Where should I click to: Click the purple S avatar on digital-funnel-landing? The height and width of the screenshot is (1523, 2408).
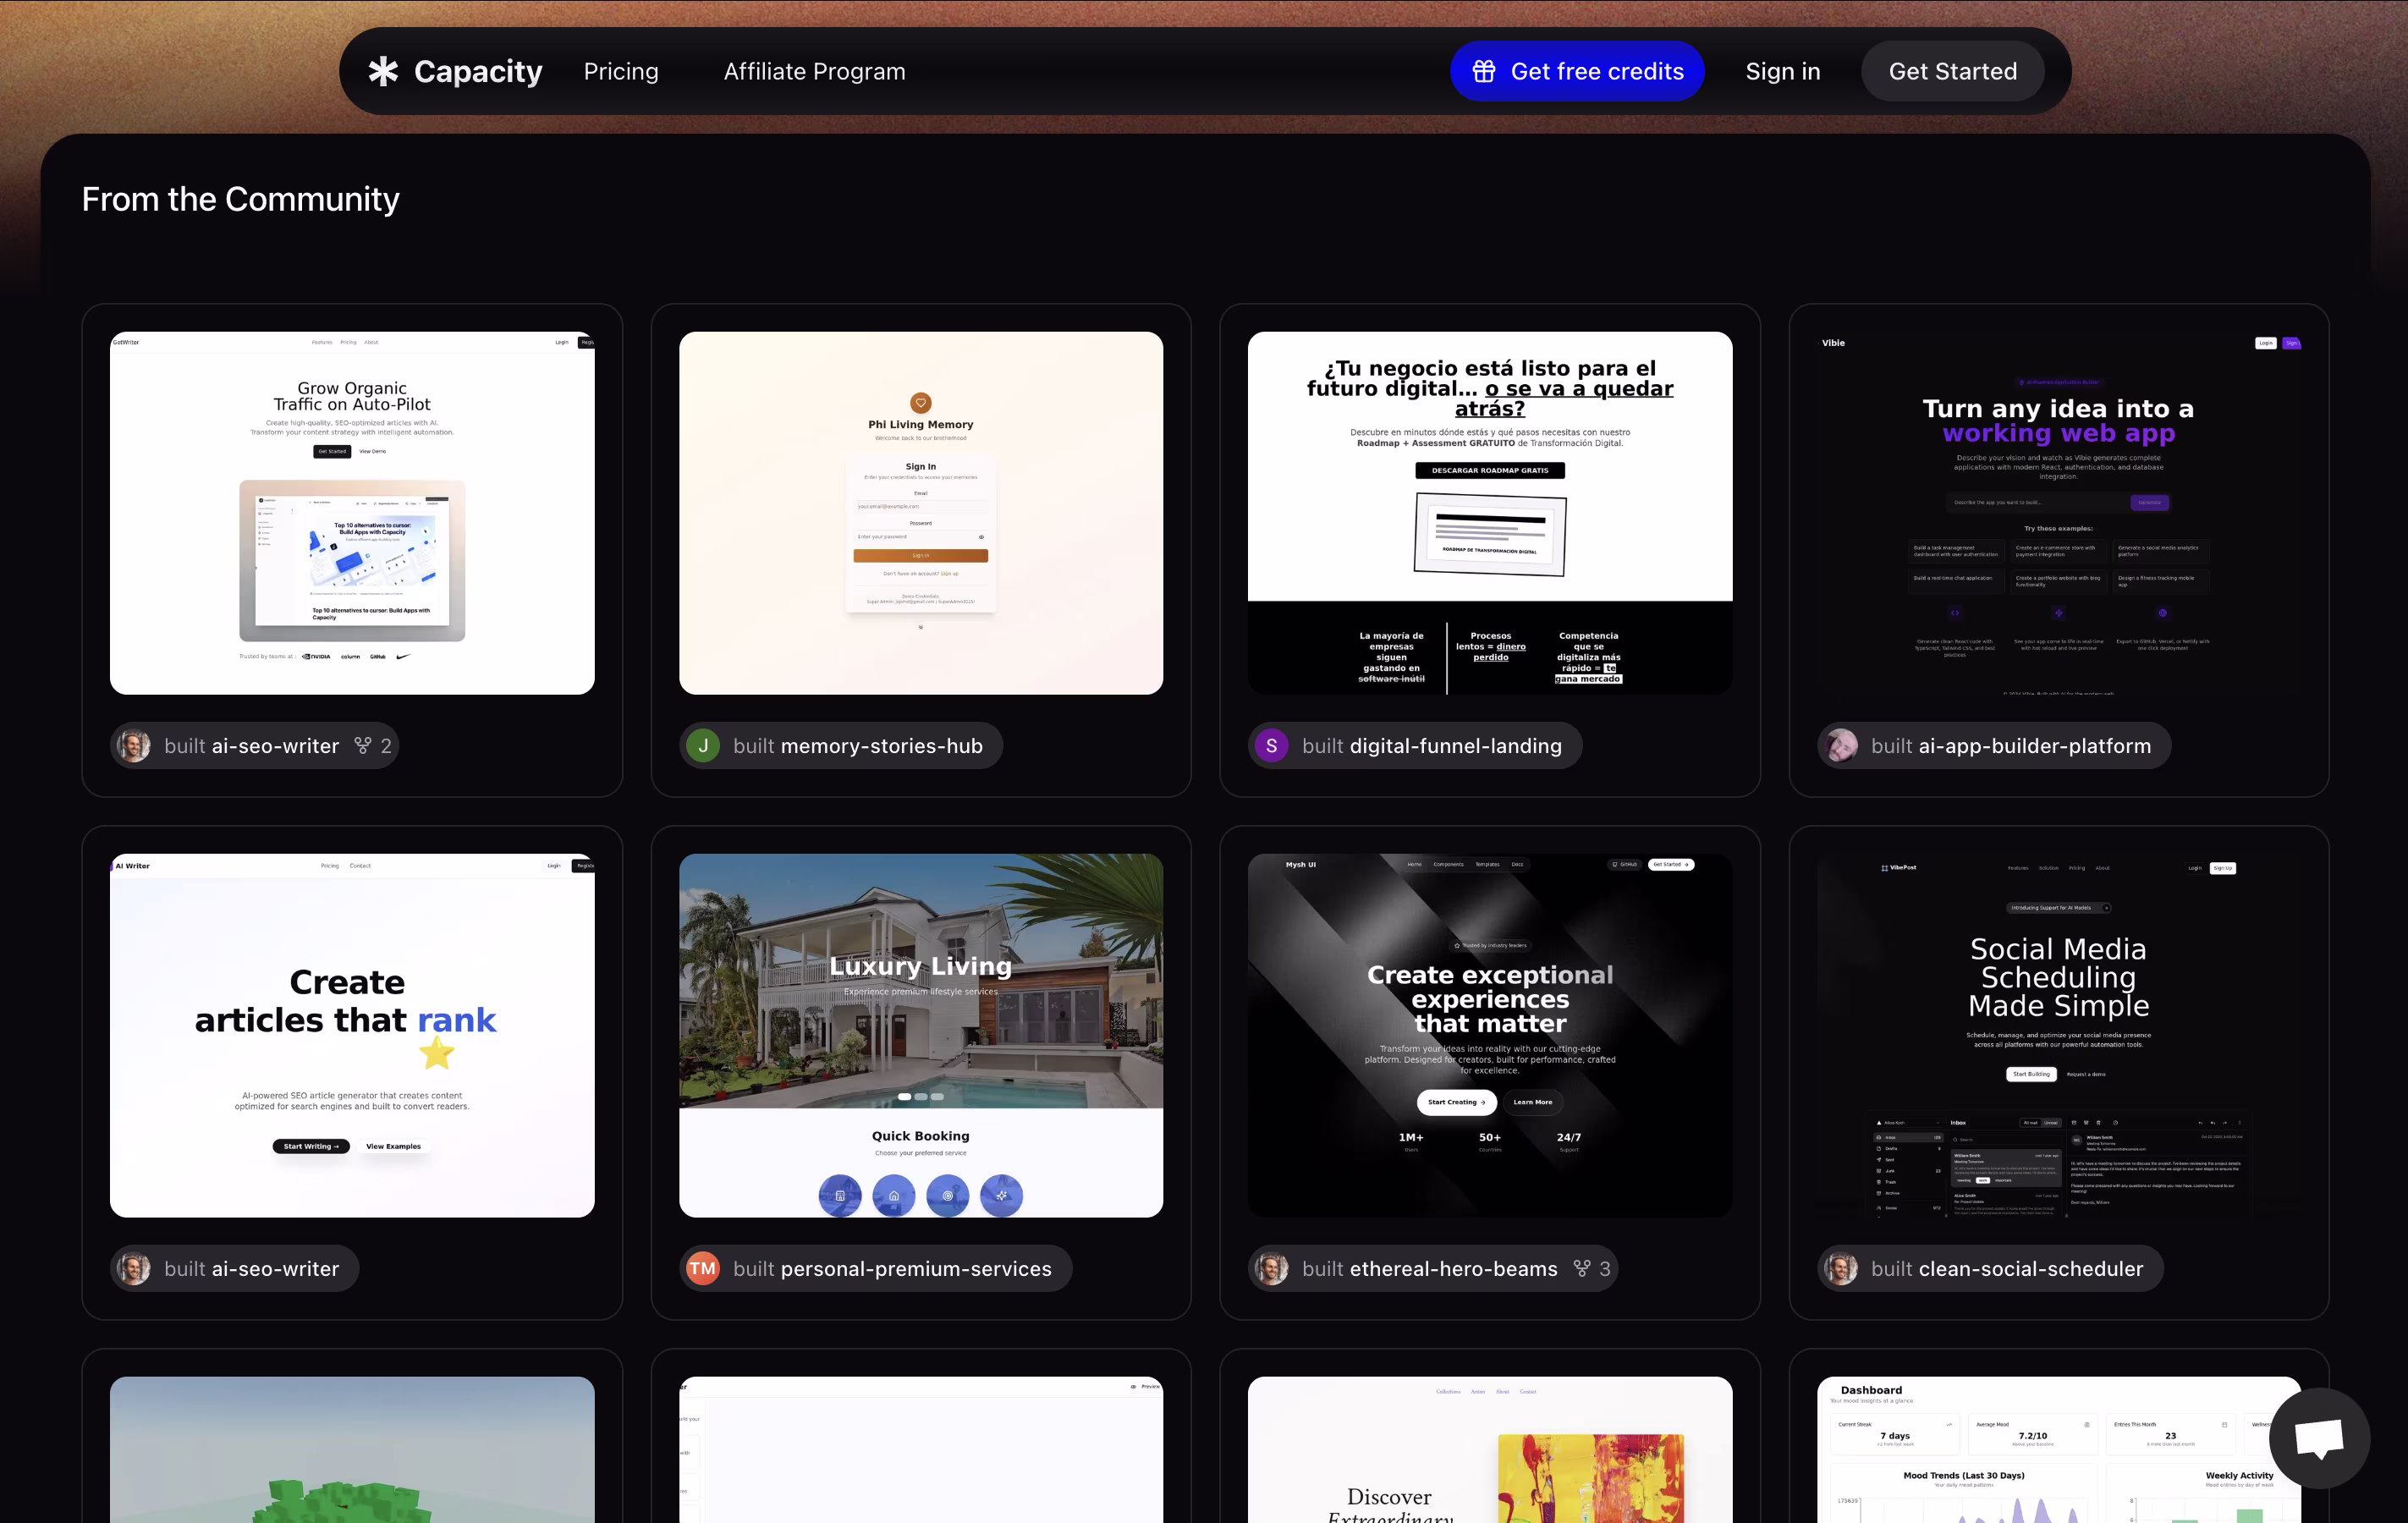coord(1272,746)
